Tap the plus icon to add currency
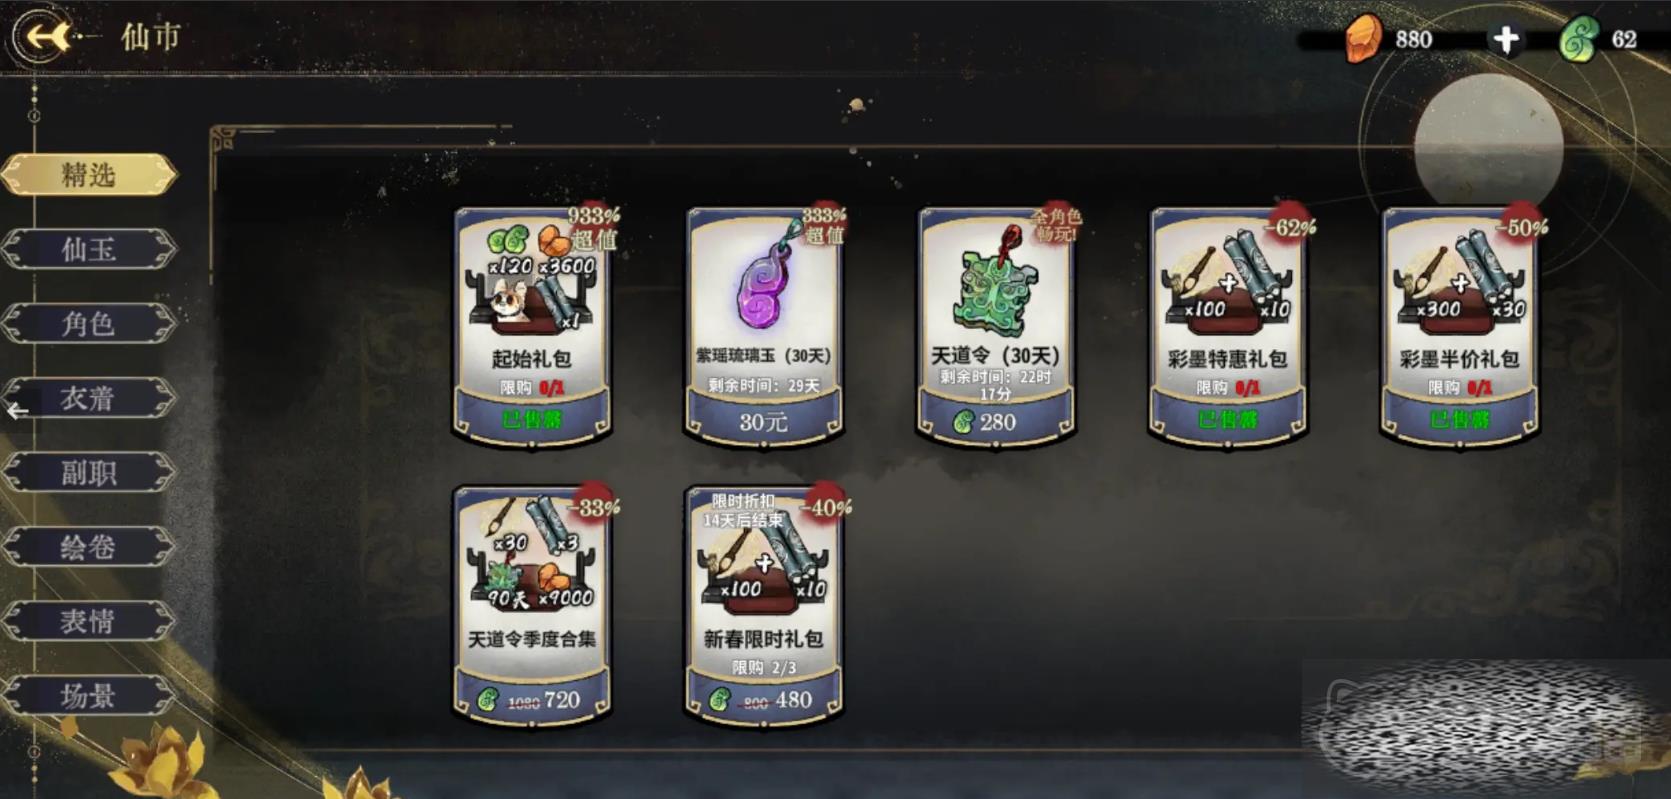The width and height of the screenshot is (1671, 799). click(1505, 39)
